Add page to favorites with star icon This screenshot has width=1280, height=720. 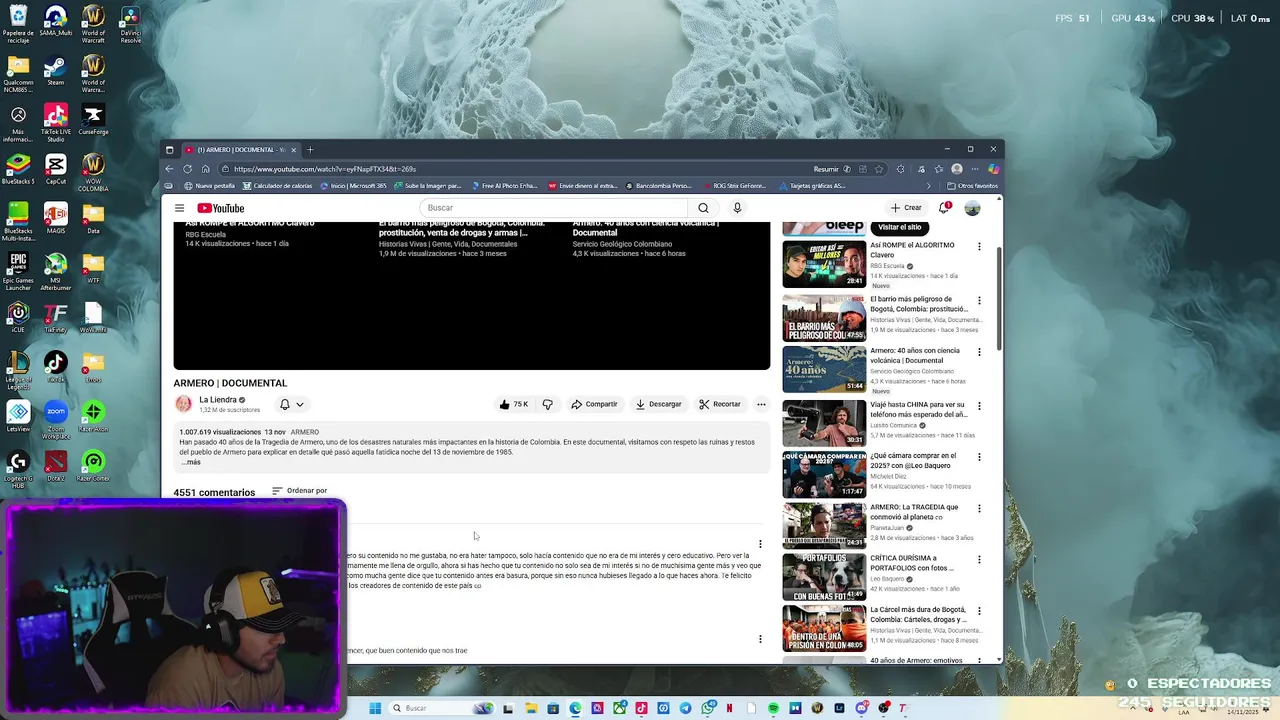(x=879, y=169)
